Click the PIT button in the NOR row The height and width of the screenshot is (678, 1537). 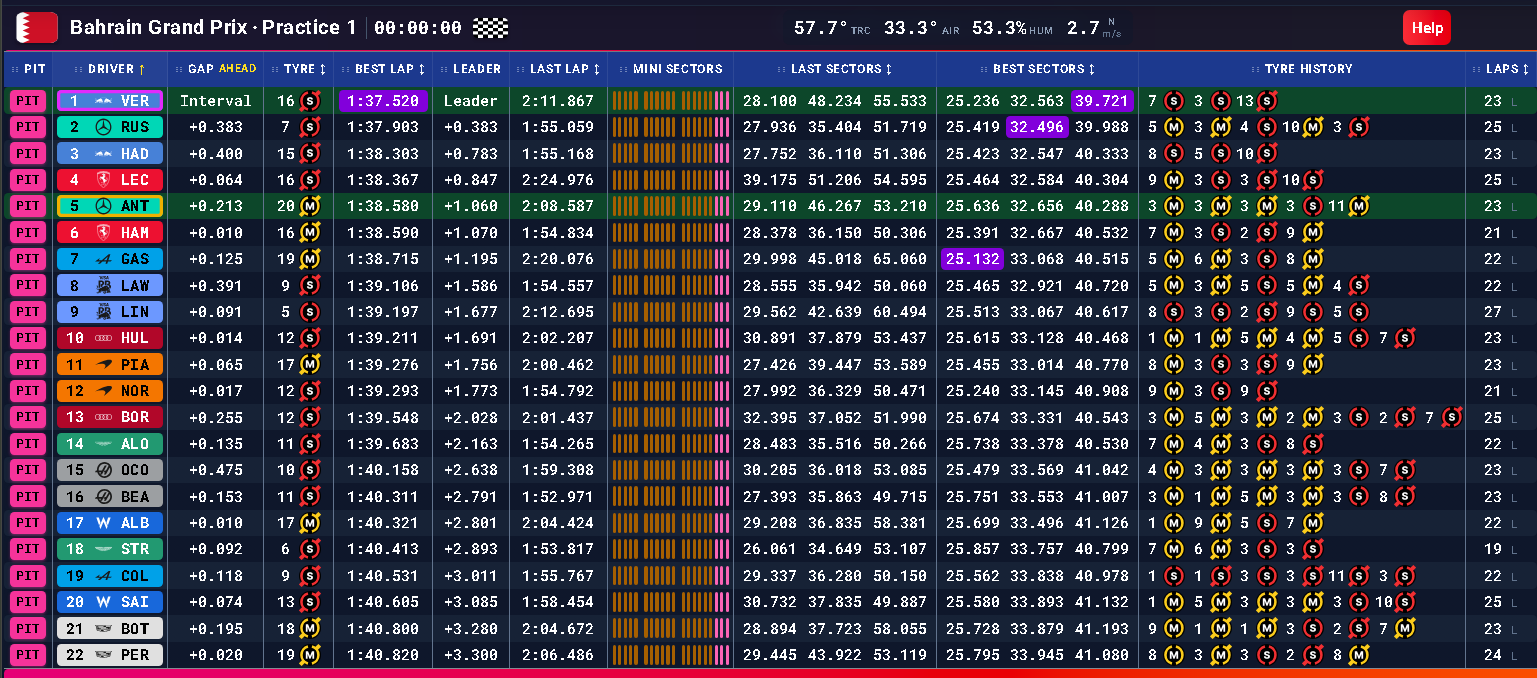[x=28, y=390]
